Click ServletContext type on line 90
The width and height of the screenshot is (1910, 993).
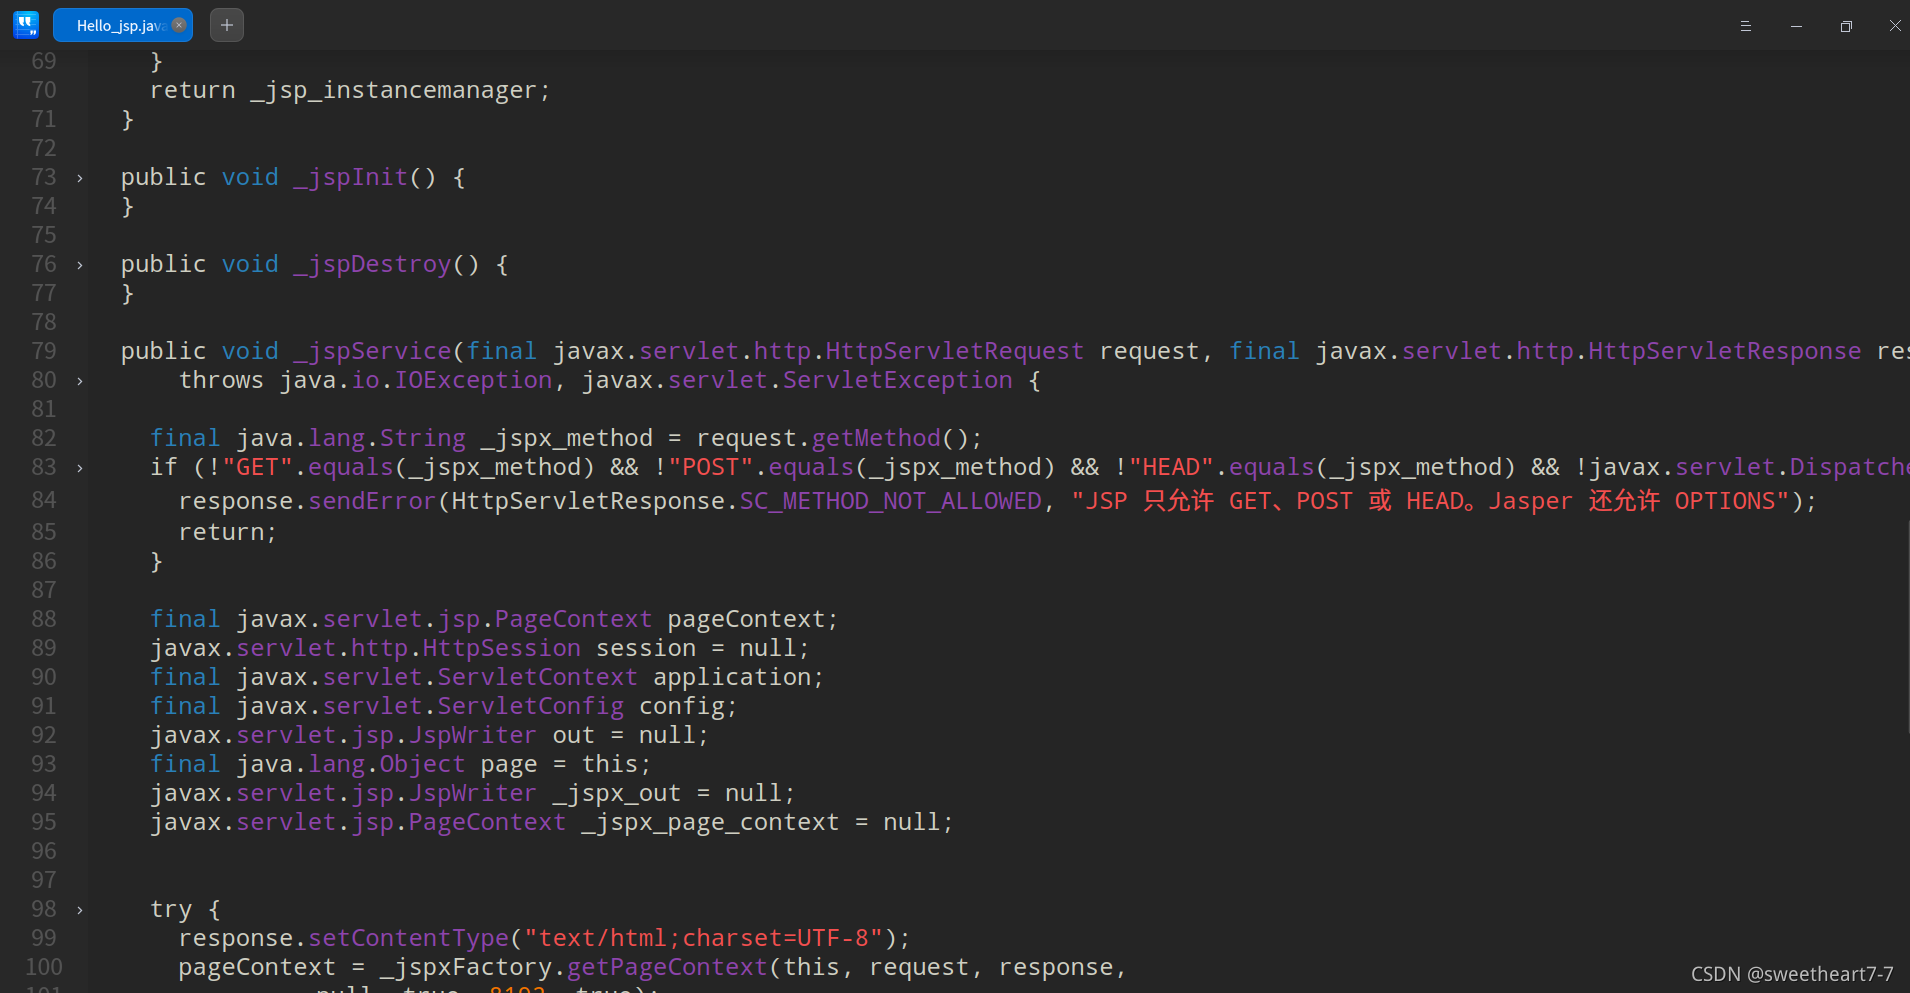pyautogui.click(x=537, y=678)
